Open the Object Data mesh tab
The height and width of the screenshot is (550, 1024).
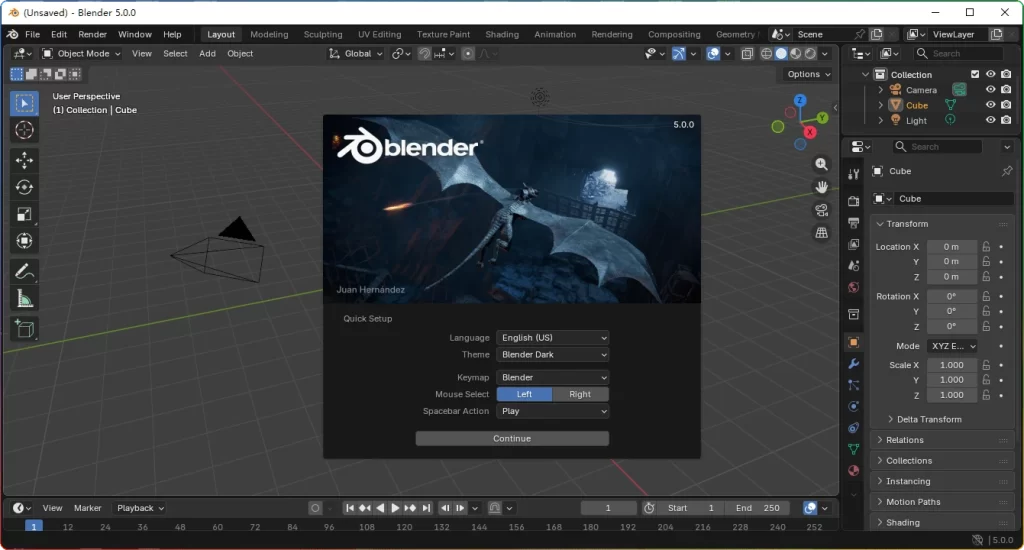[x=854, y=449]
